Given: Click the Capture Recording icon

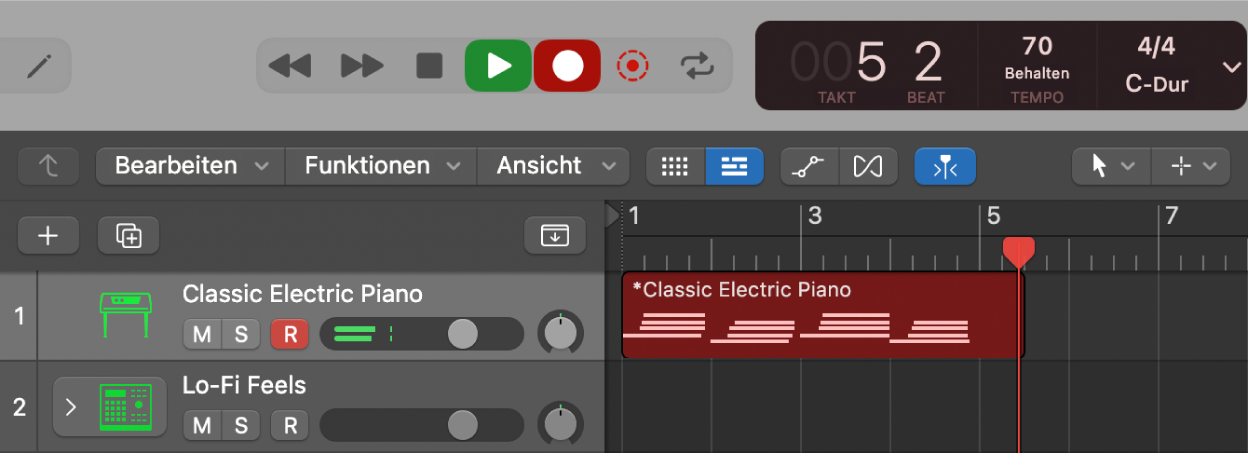Looking at the screenshot, I should coord(632,66).
